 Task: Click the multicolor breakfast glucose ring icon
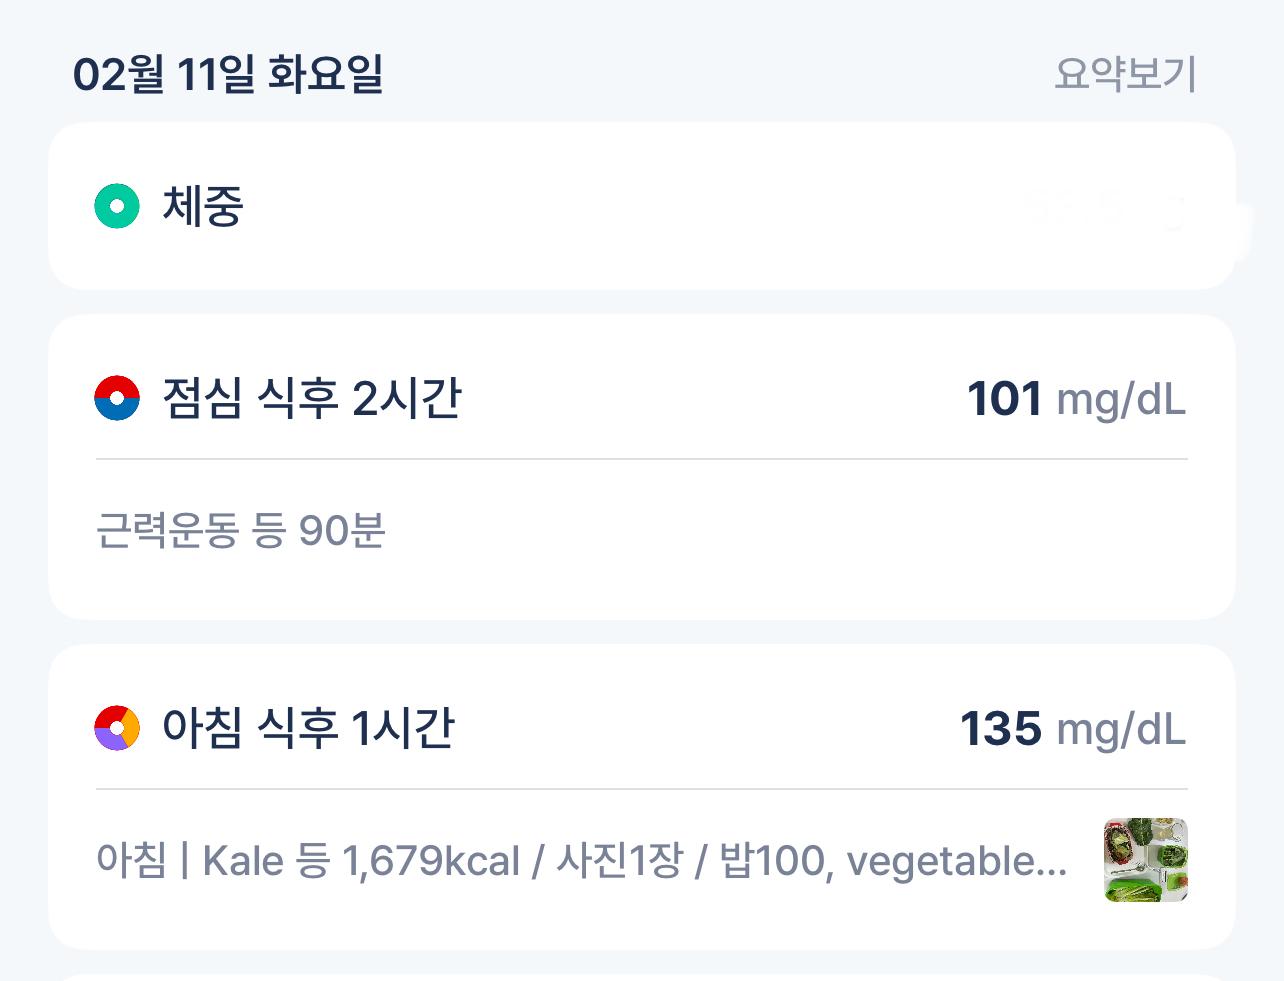coord(117,728)
